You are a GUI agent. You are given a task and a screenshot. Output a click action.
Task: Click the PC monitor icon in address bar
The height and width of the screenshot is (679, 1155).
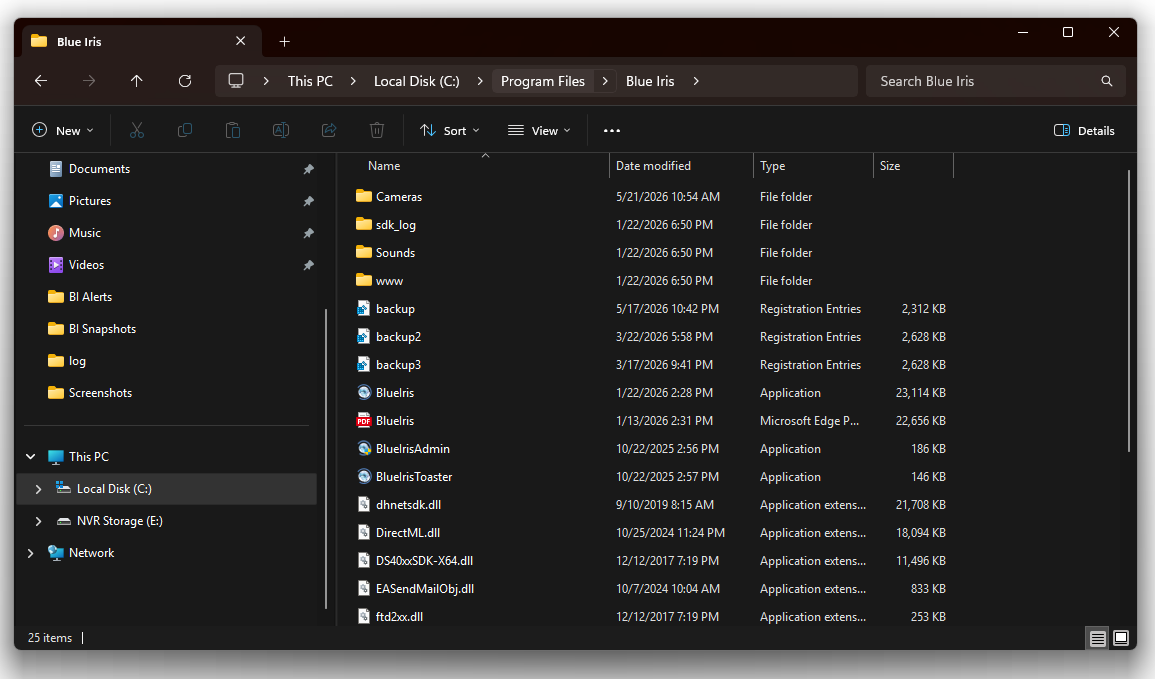click(x=236, y=81)
